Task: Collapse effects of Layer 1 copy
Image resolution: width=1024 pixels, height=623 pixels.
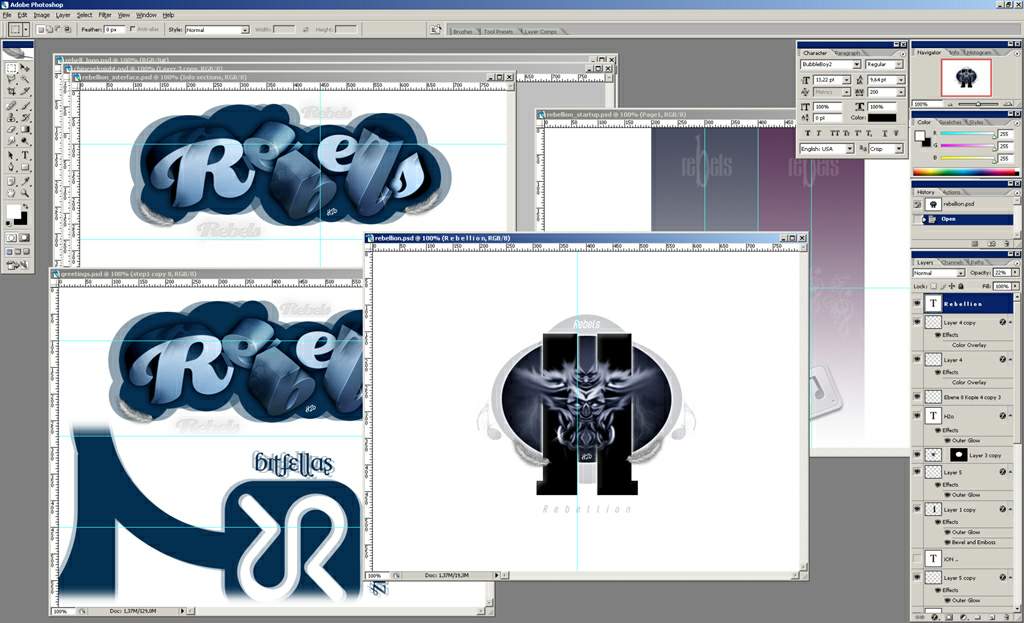Action: tap(1011, 509)
